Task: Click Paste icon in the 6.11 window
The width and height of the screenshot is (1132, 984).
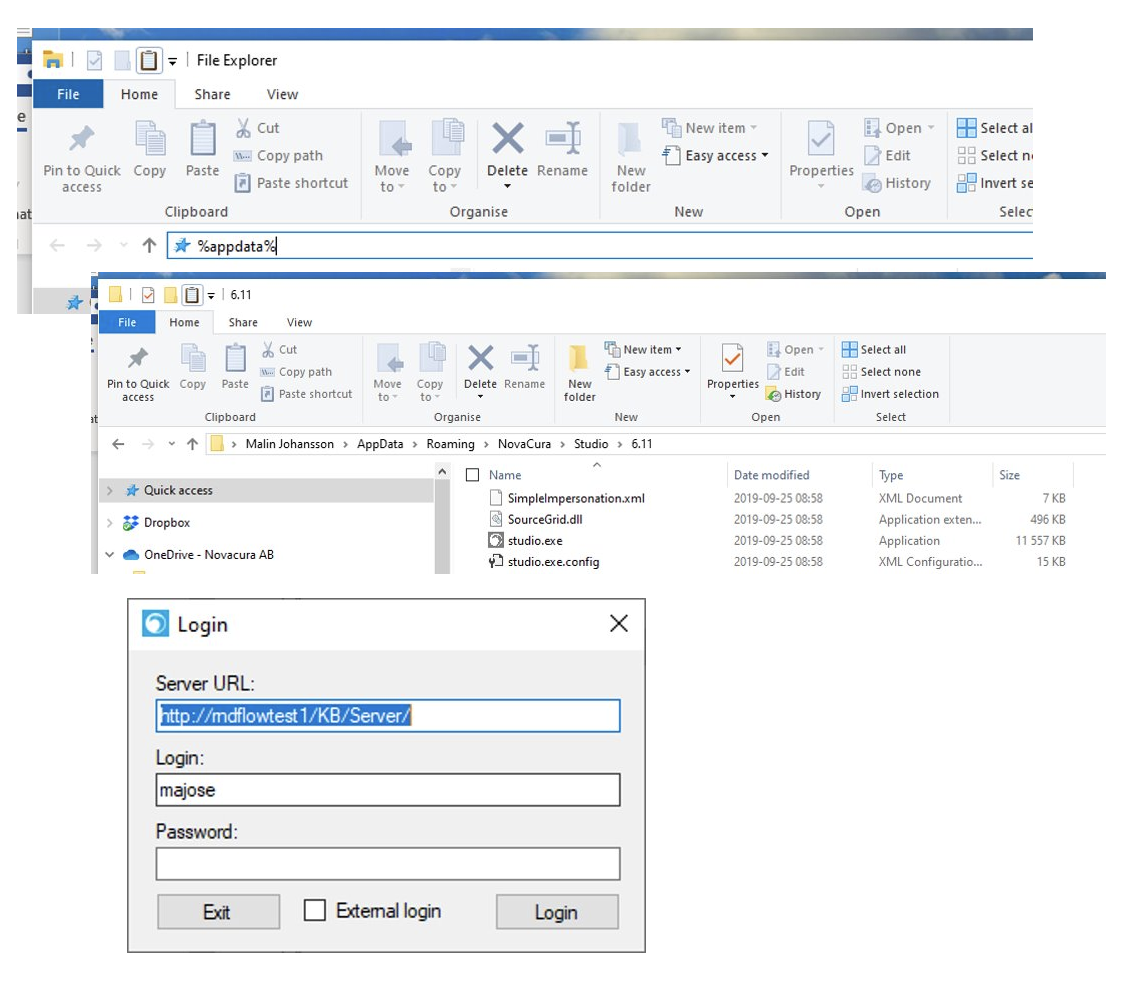Action: pyautogui.click(x=235, y=358)
